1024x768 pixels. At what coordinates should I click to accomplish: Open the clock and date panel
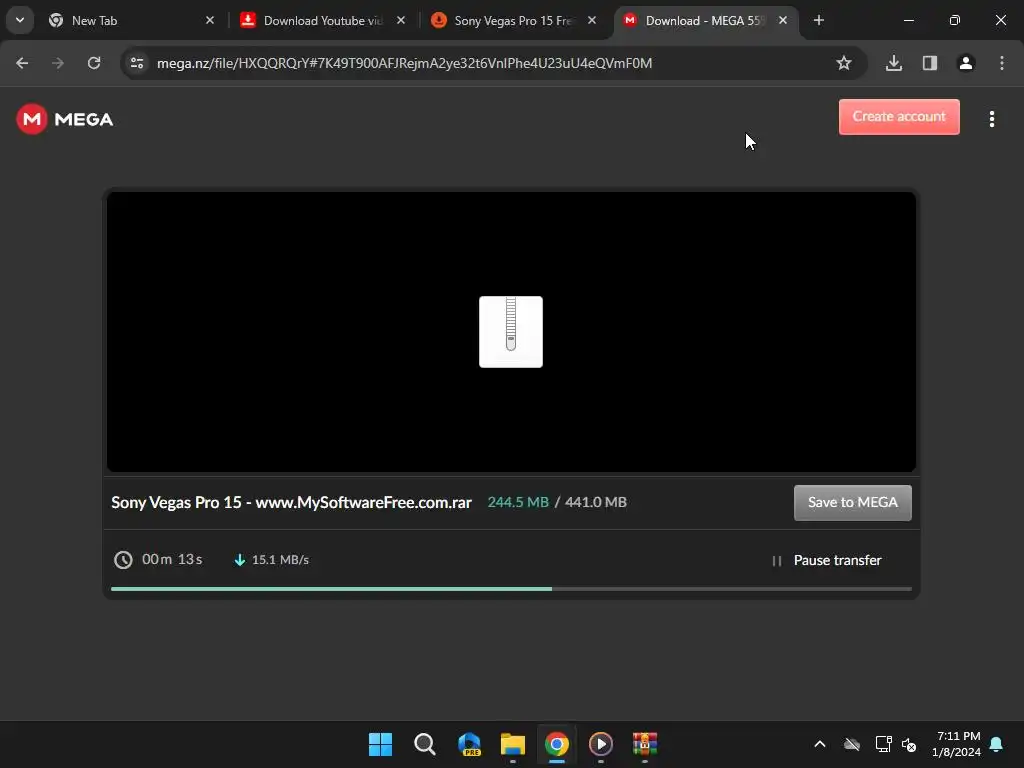tap(957, 744)
